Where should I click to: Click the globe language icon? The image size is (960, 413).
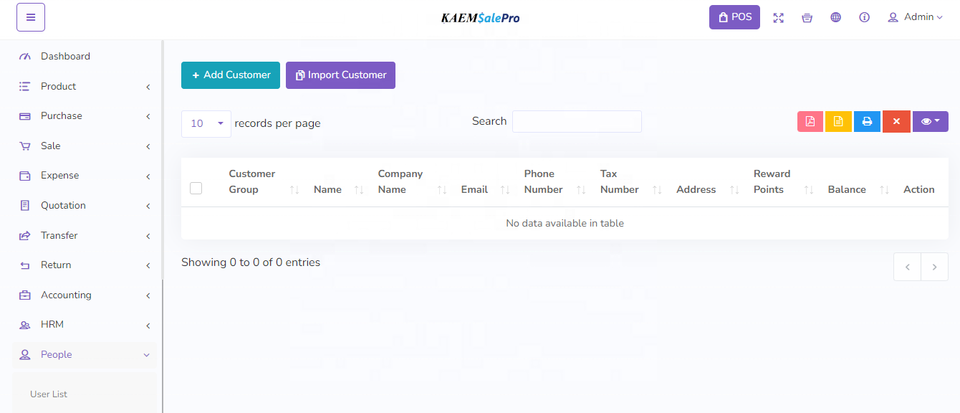point(836,17)
